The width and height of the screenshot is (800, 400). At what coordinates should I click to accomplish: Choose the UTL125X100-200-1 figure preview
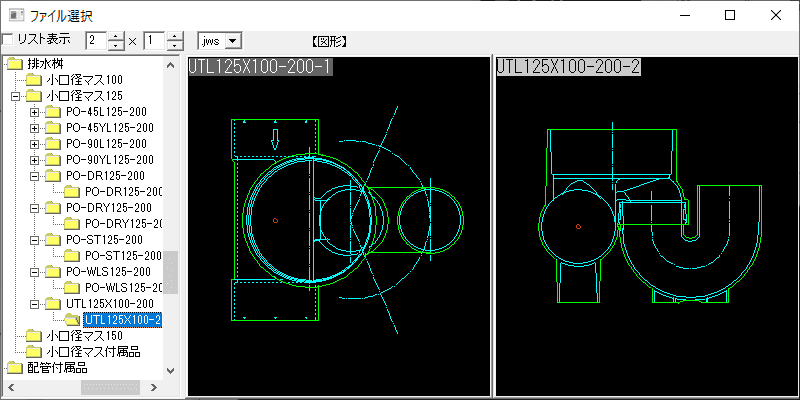[339, 226]
